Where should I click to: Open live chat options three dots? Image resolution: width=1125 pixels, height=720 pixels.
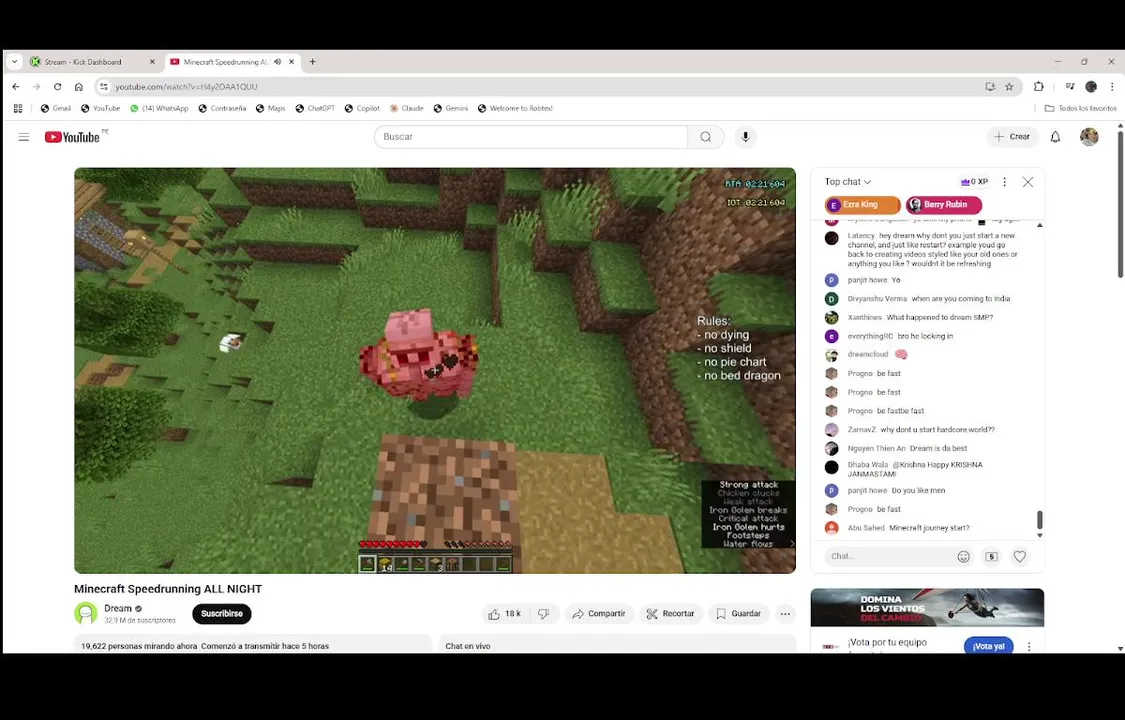[1004, 182]
